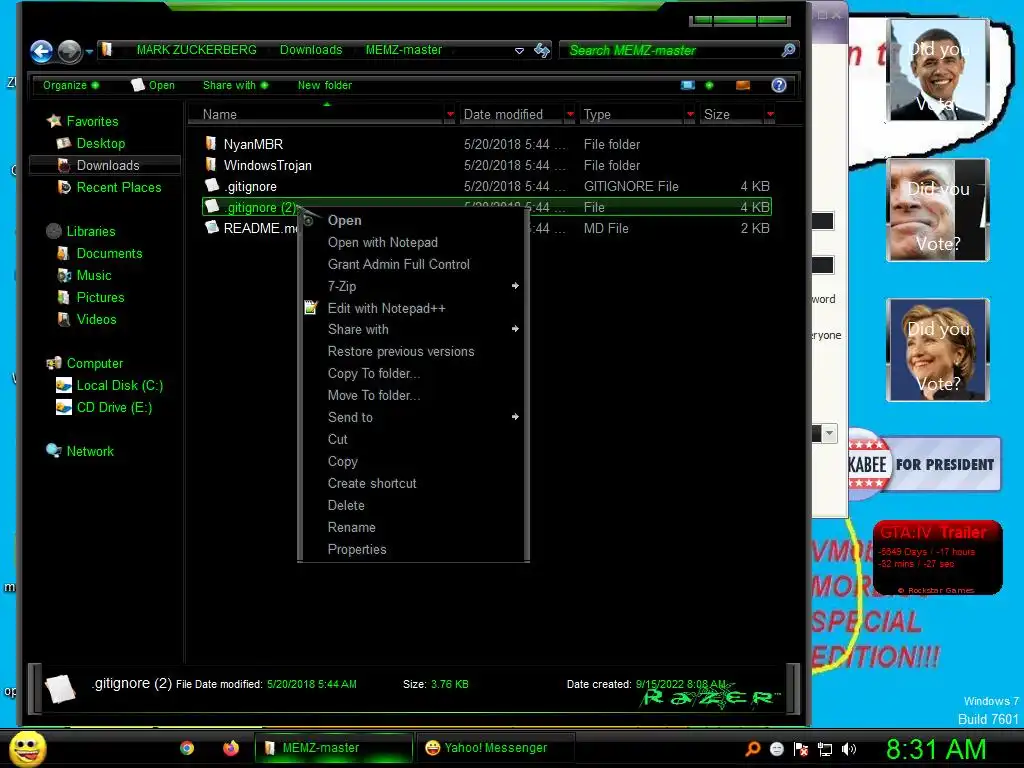Choose Move To folder... in context menu
1024x768 pixels.
coord(413,395)
